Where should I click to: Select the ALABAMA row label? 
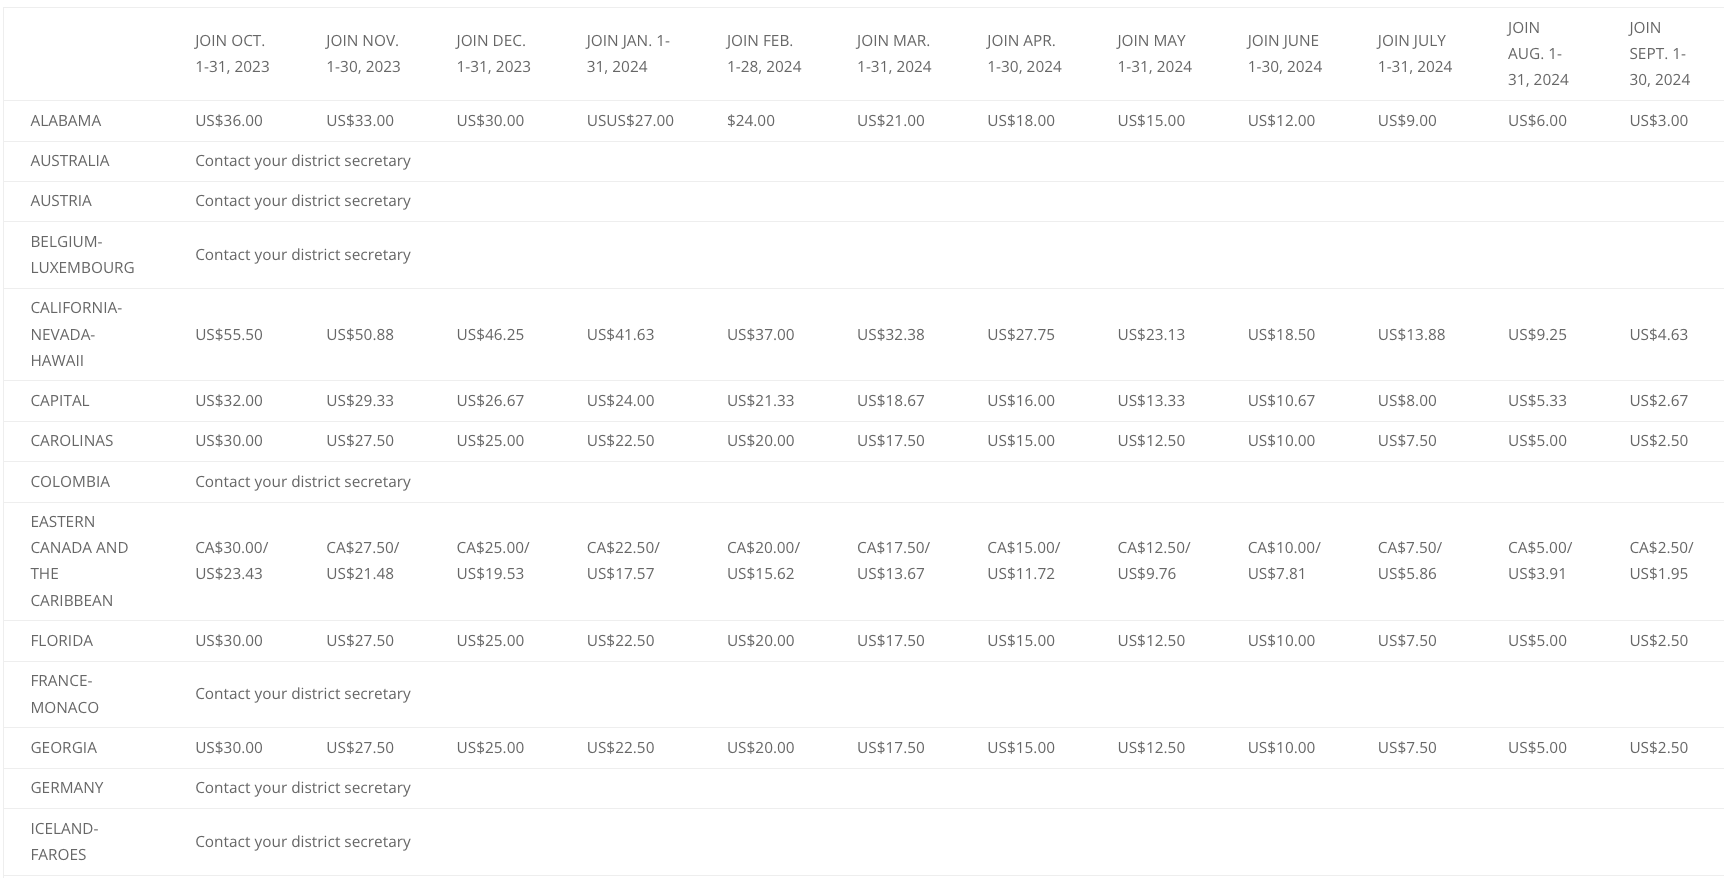tap(65, 121)
